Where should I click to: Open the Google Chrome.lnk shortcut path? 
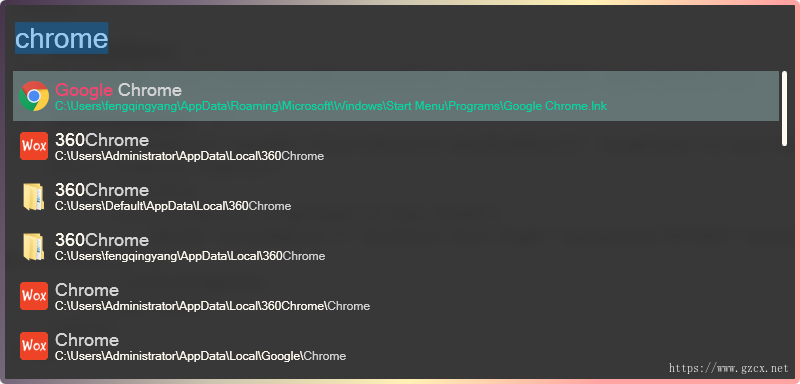tap(331, 107)
